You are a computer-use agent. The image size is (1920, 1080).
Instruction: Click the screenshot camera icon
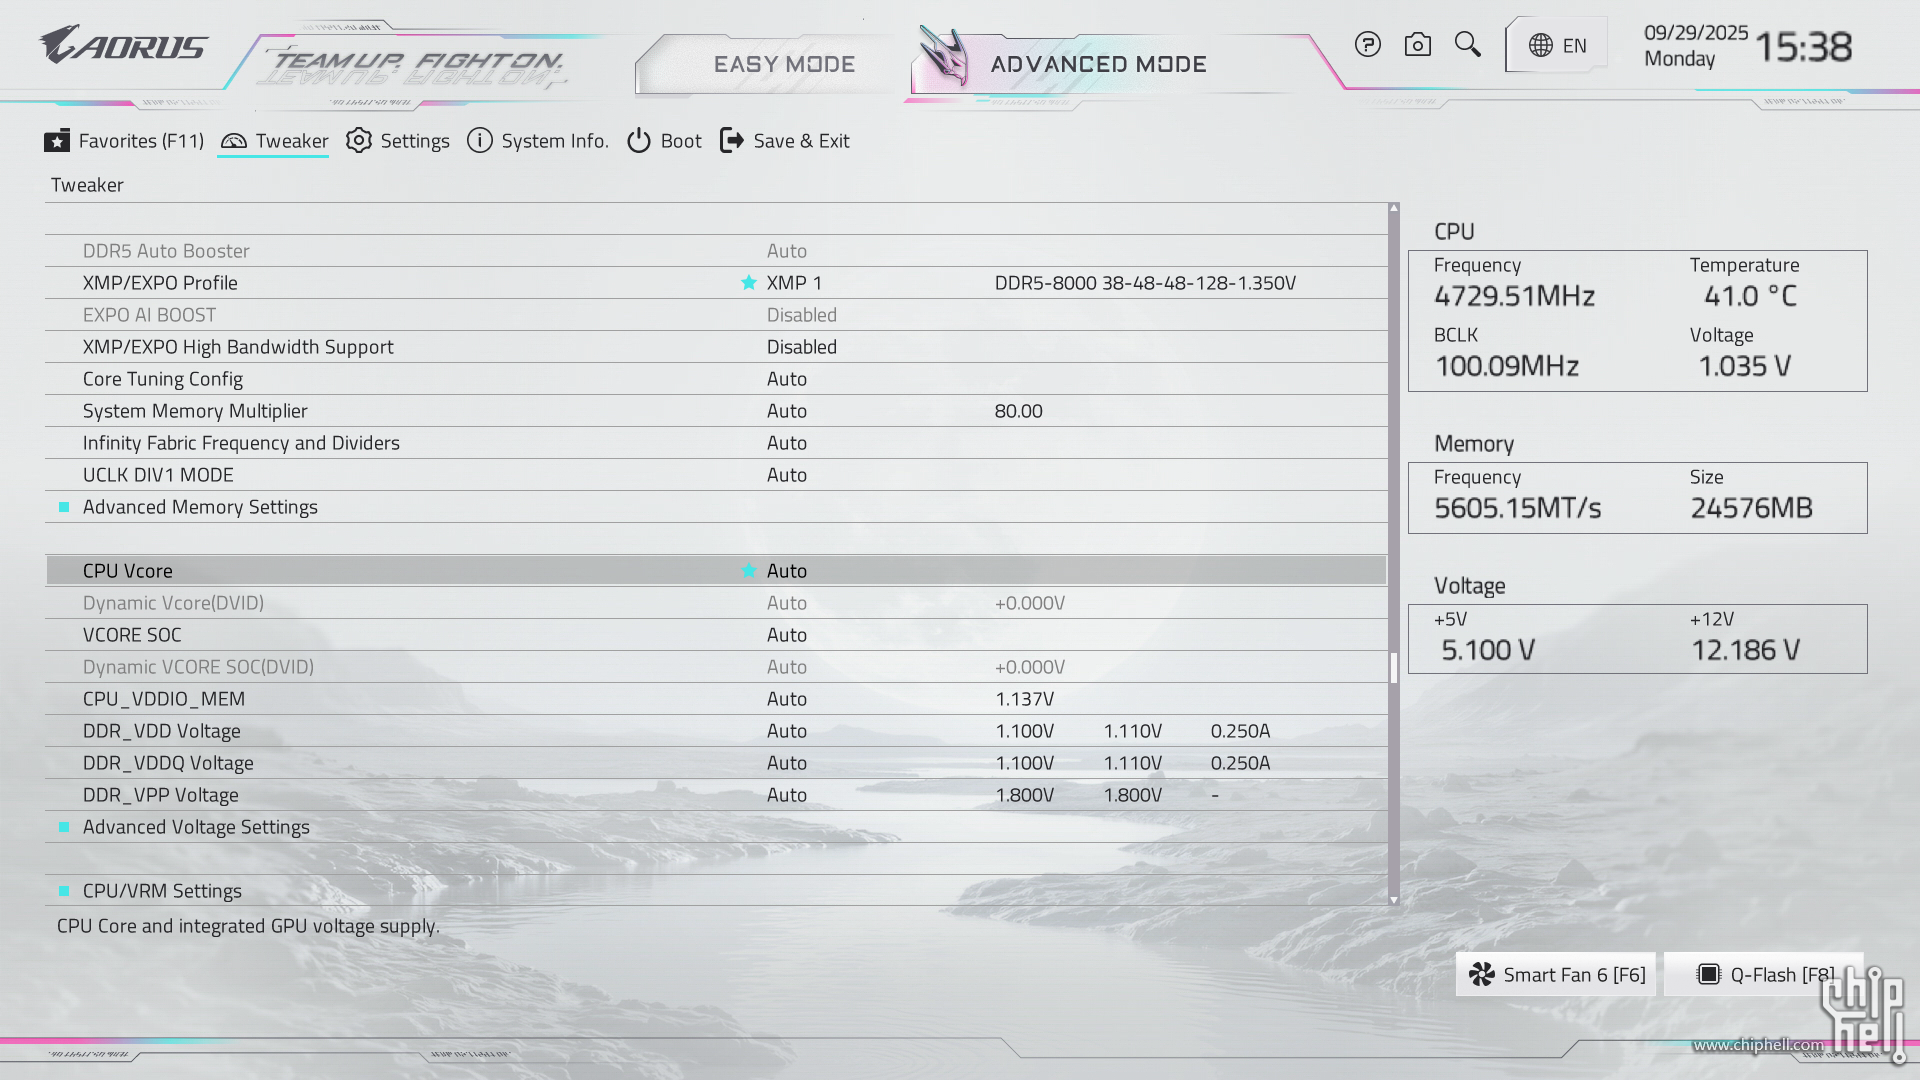click(x=1417, y=45)
